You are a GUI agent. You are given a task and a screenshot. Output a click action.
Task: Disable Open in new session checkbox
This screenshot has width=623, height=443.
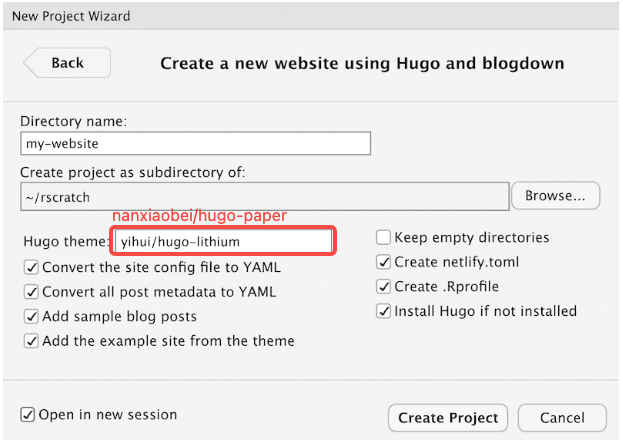27,415
